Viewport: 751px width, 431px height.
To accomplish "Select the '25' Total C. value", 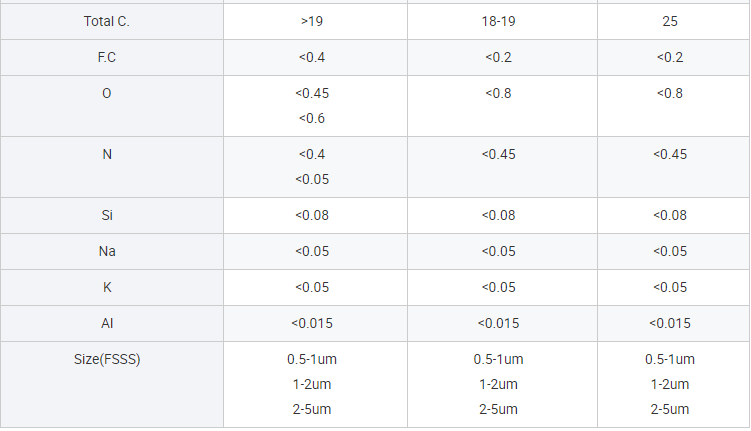I will click(669, 21).
